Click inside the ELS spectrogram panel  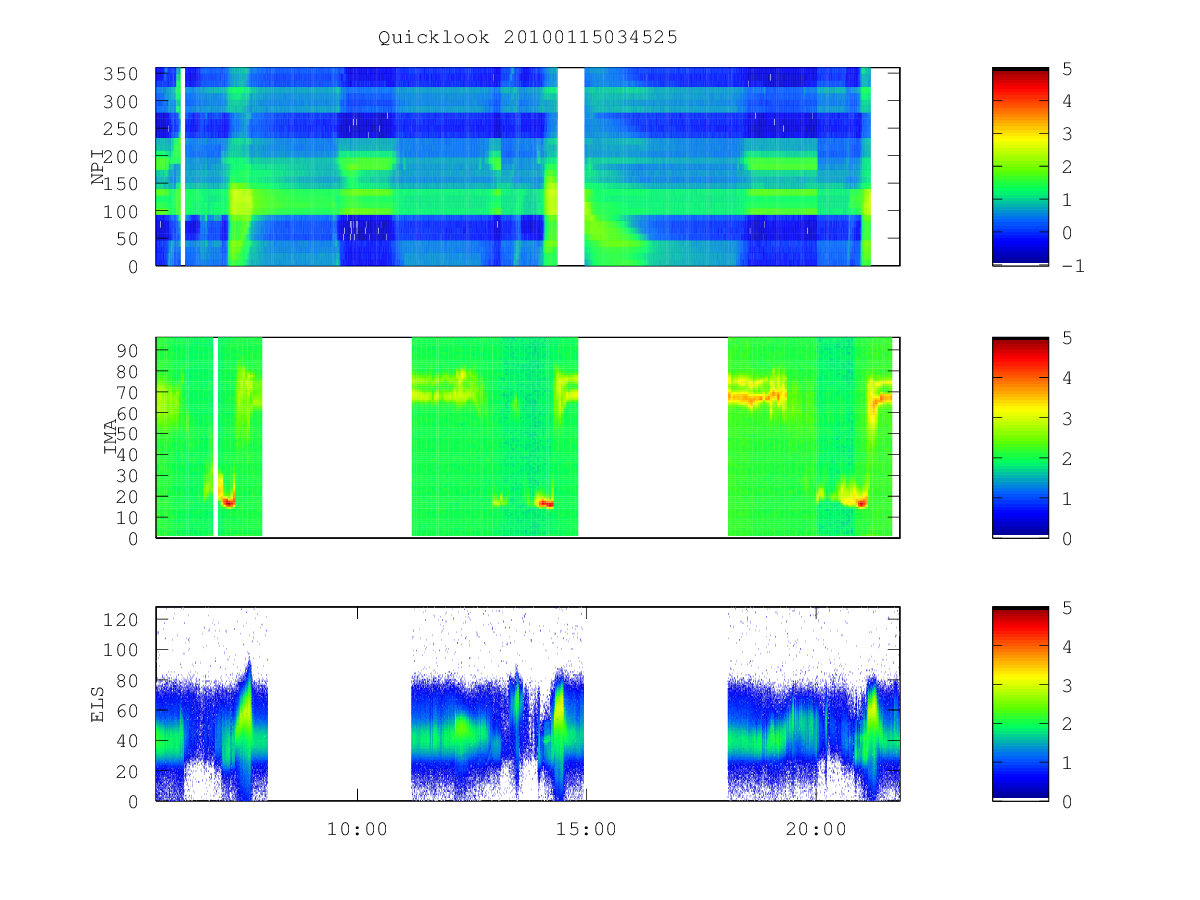pos(528,704)
